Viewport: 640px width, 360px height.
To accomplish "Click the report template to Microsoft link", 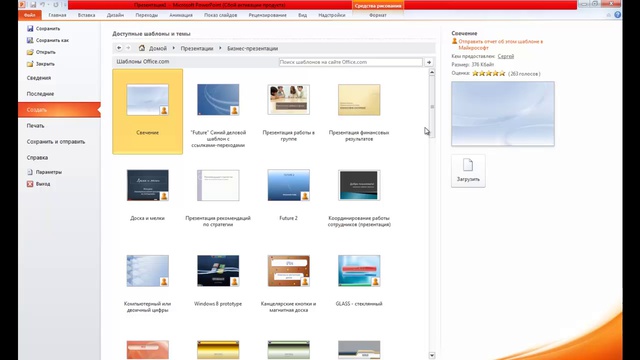I will (x=500, y=44).
